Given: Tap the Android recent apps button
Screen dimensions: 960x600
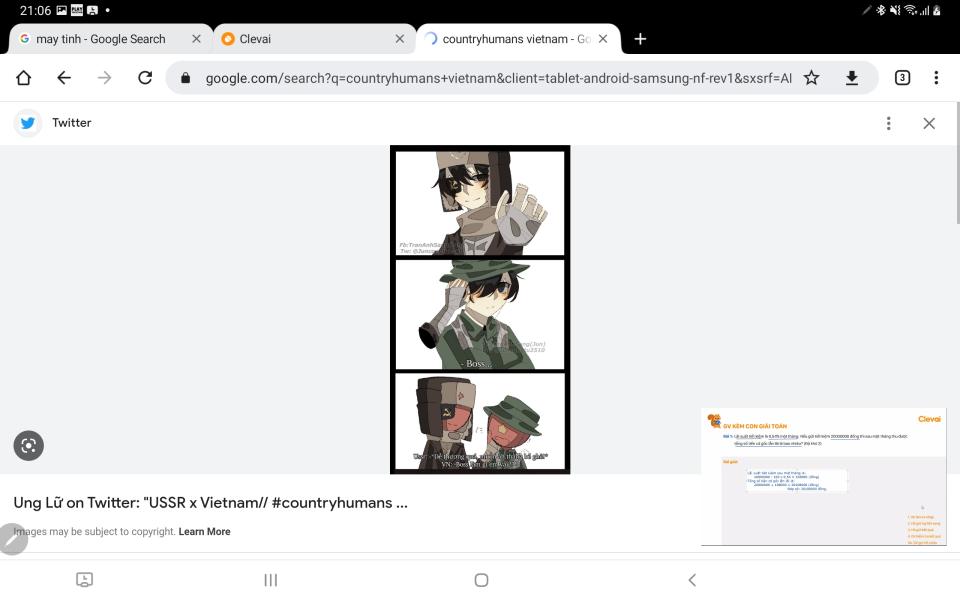Looking at the screenshot, I should [271, 580].
